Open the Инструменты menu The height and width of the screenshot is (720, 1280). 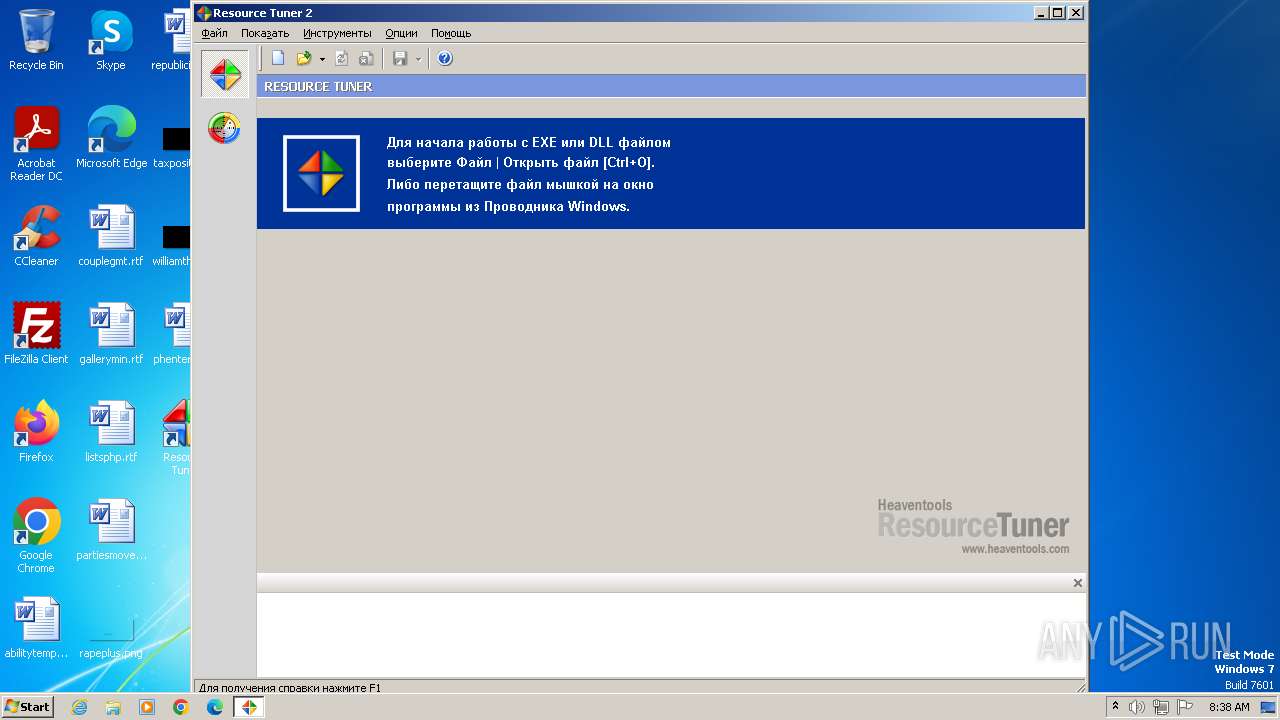337,33
